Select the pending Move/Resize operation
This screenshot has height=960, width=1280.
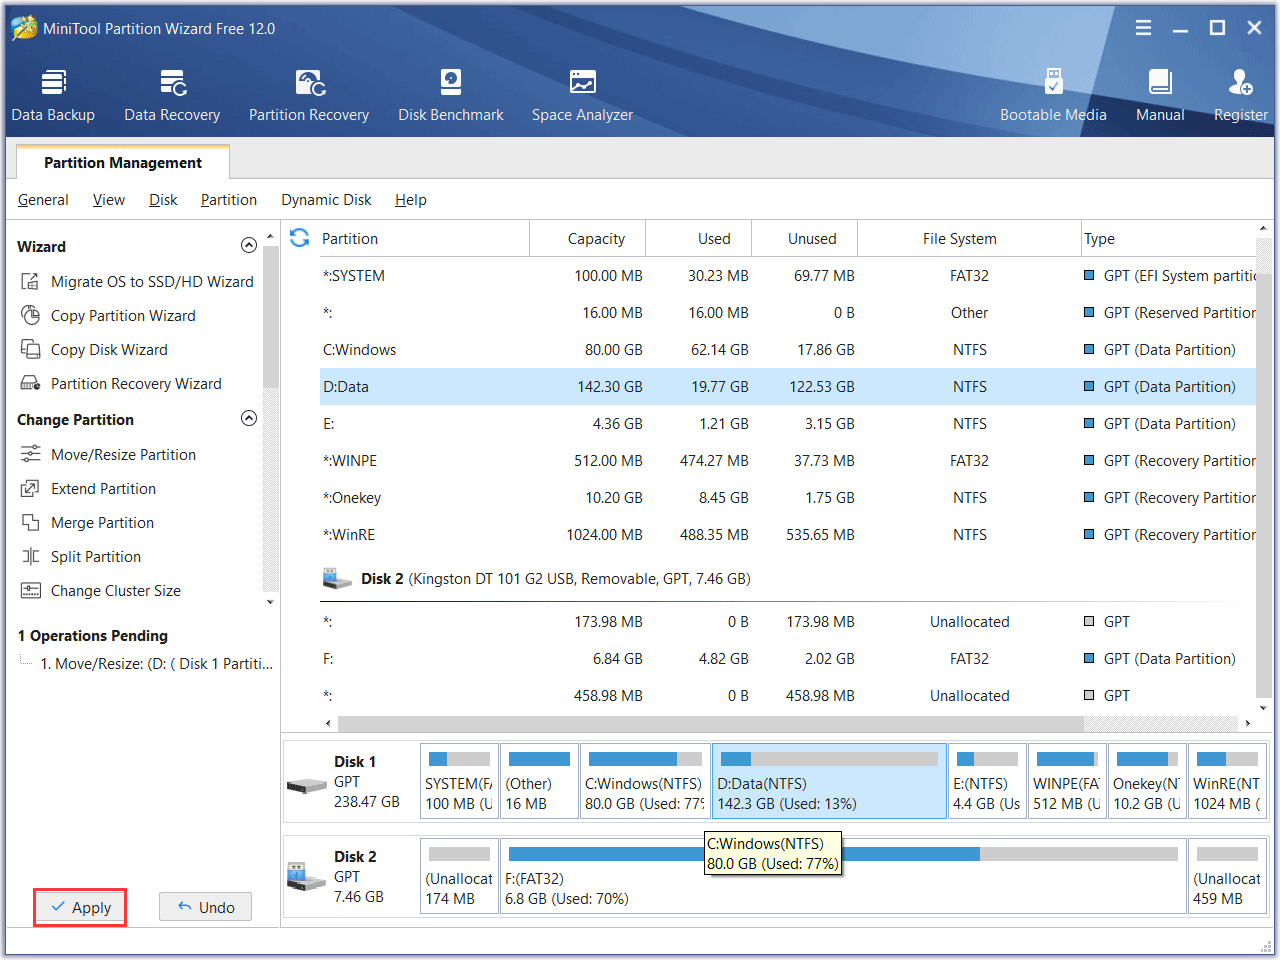[x=156, y=664]
